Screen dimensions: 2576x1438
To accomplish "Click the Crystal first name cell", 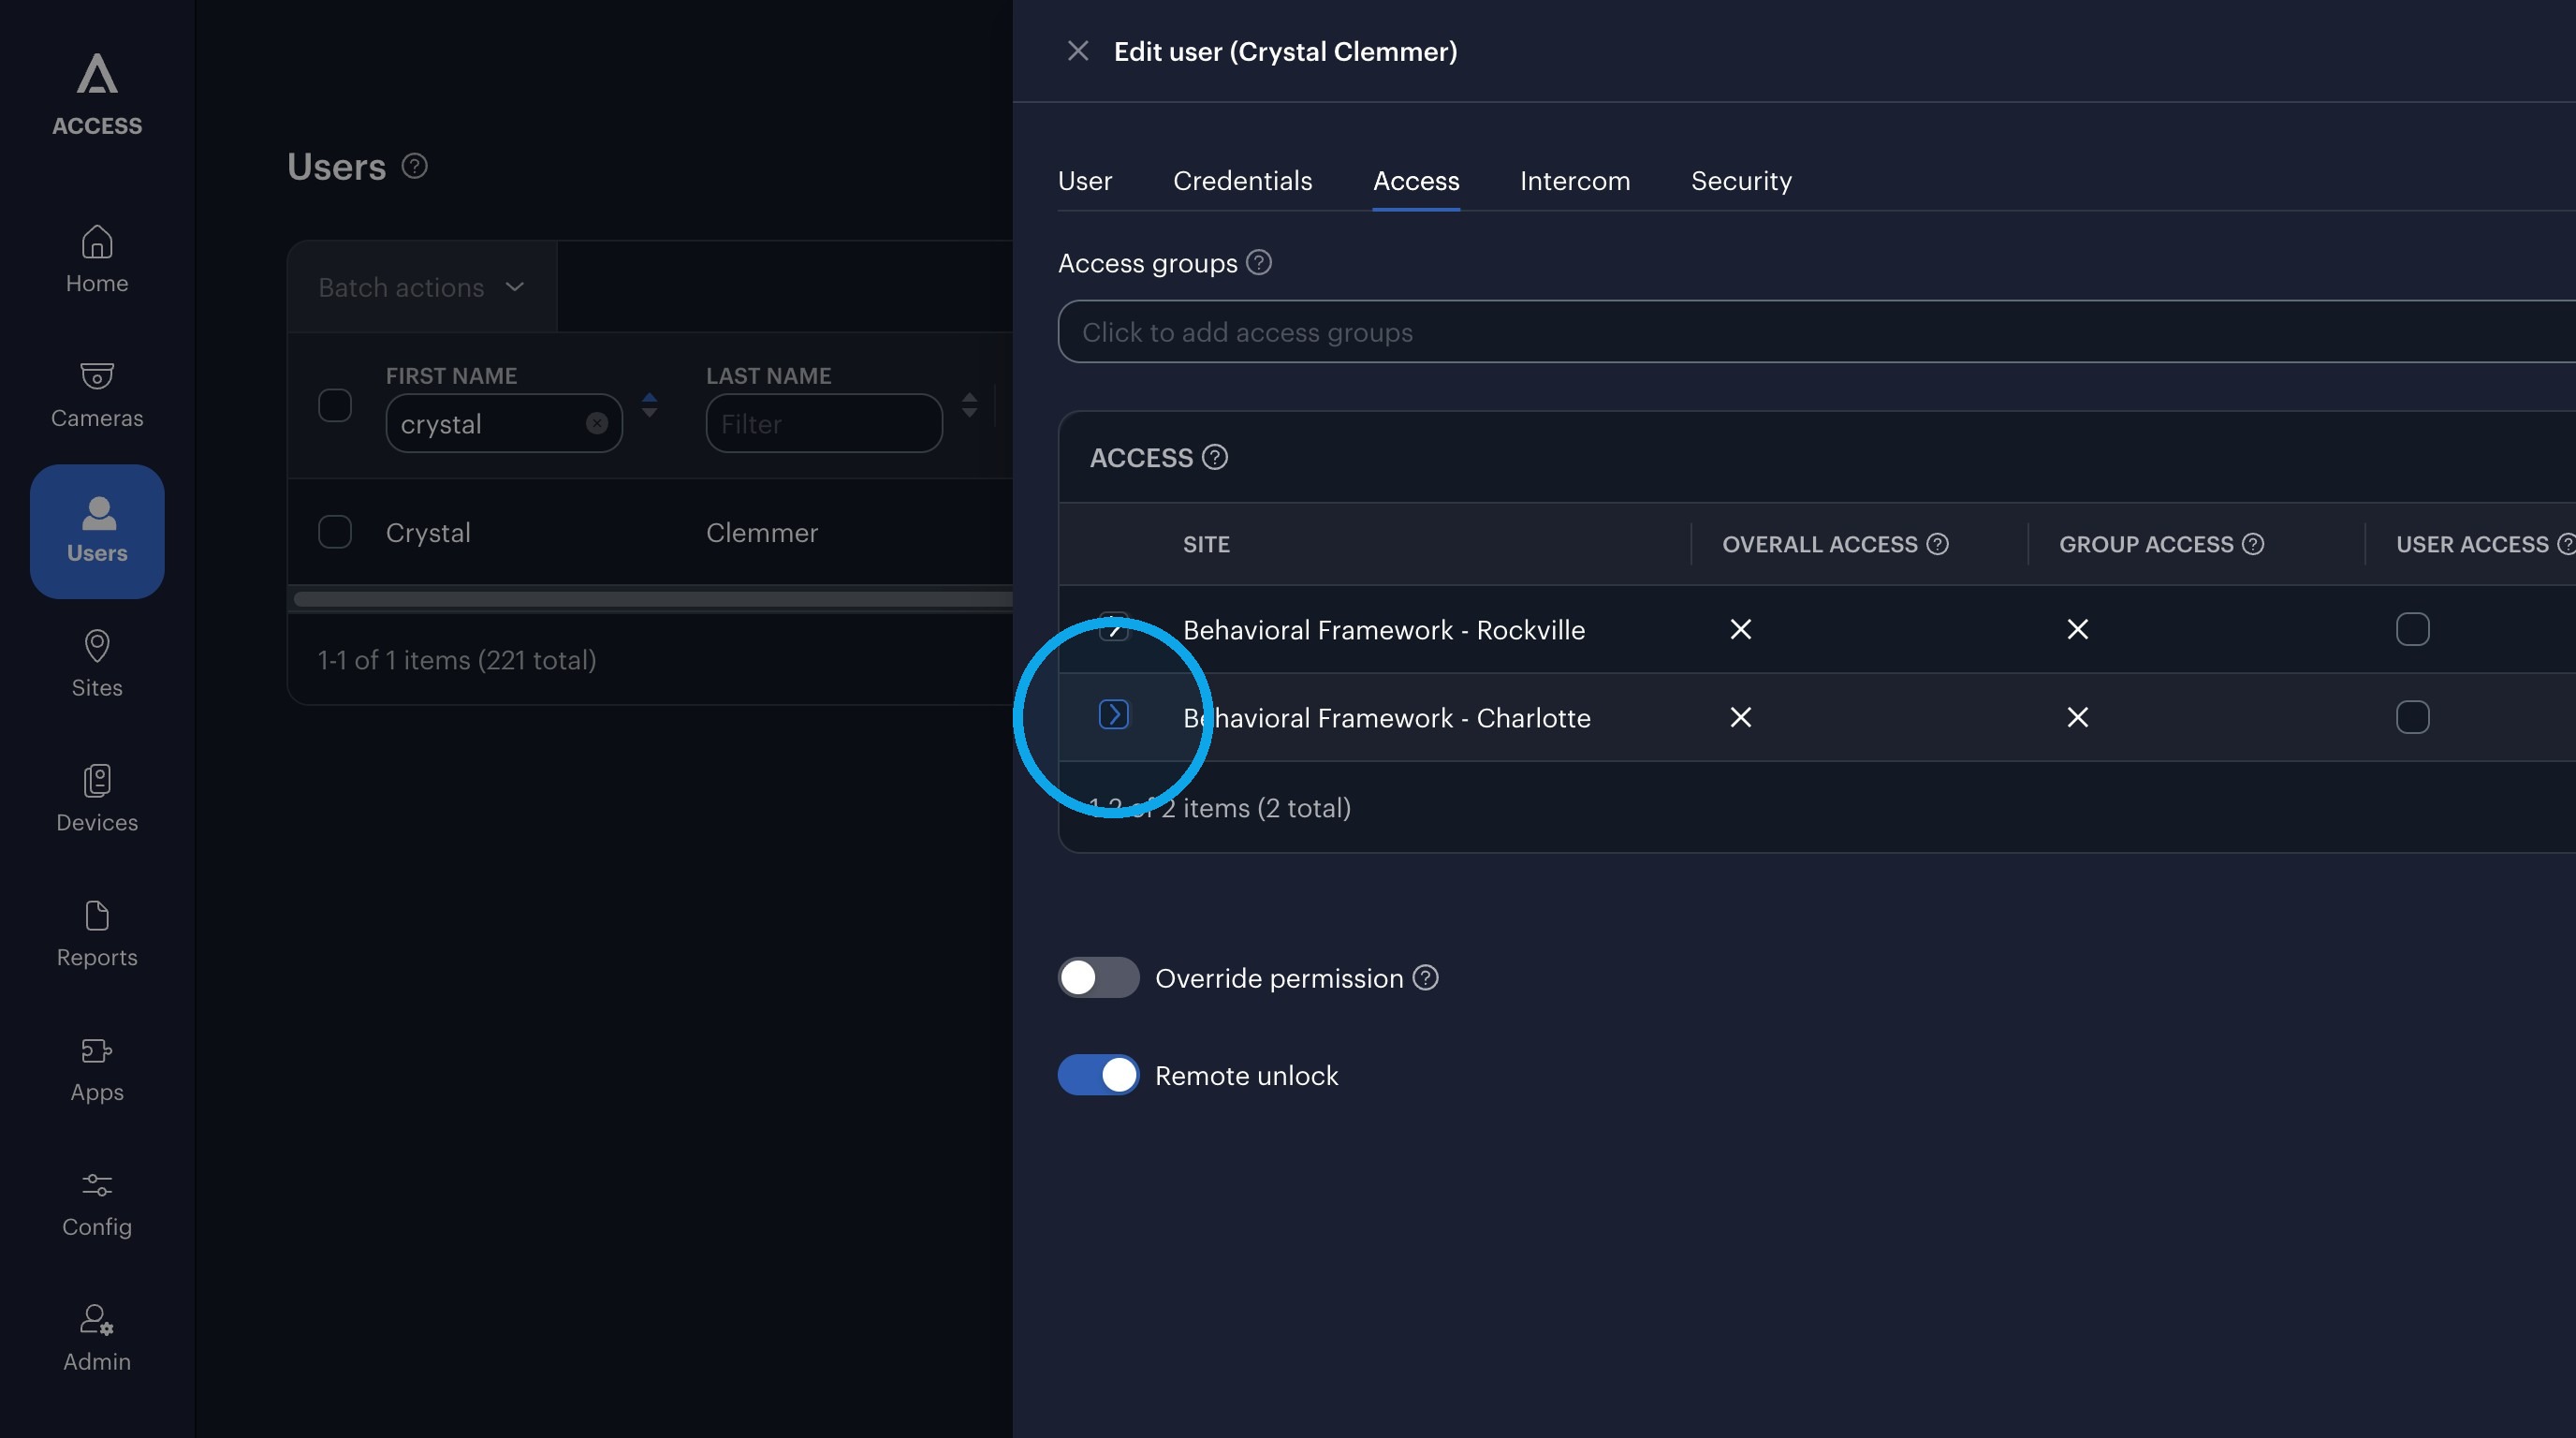I will (428, 533).
